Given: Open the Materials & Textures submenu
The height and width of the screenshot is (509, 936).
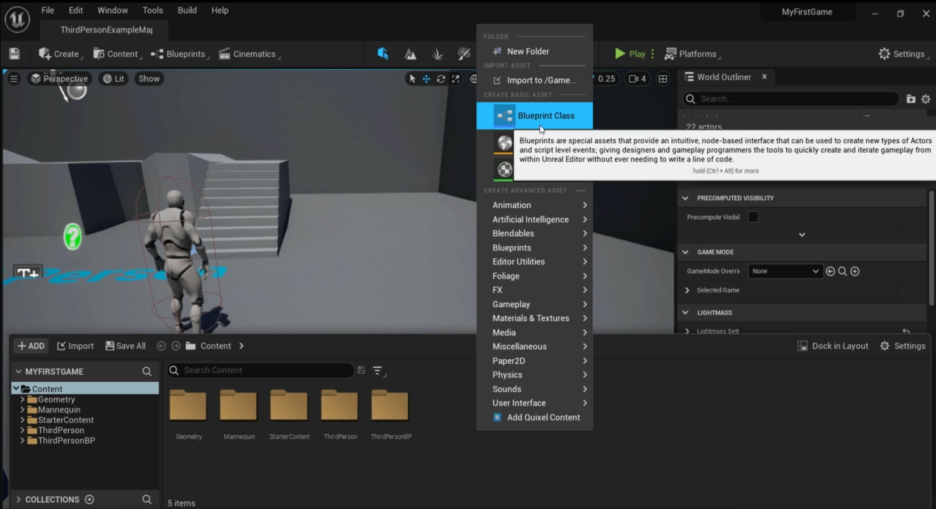Looking at the screenshot, I should coord(534,319).
